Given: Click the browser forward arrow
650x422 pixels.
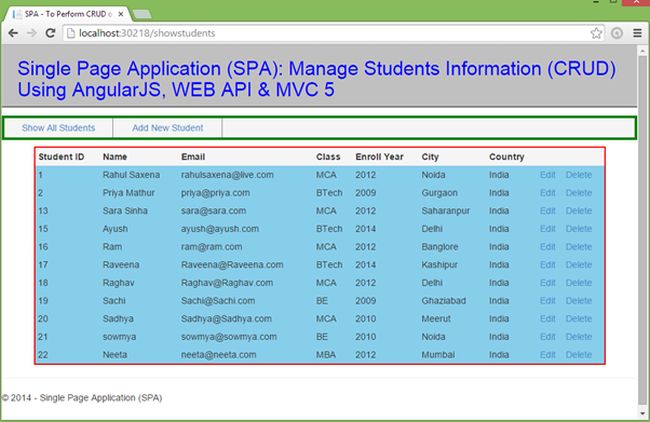Looking at the screenshot, I should tap(32, 33).
